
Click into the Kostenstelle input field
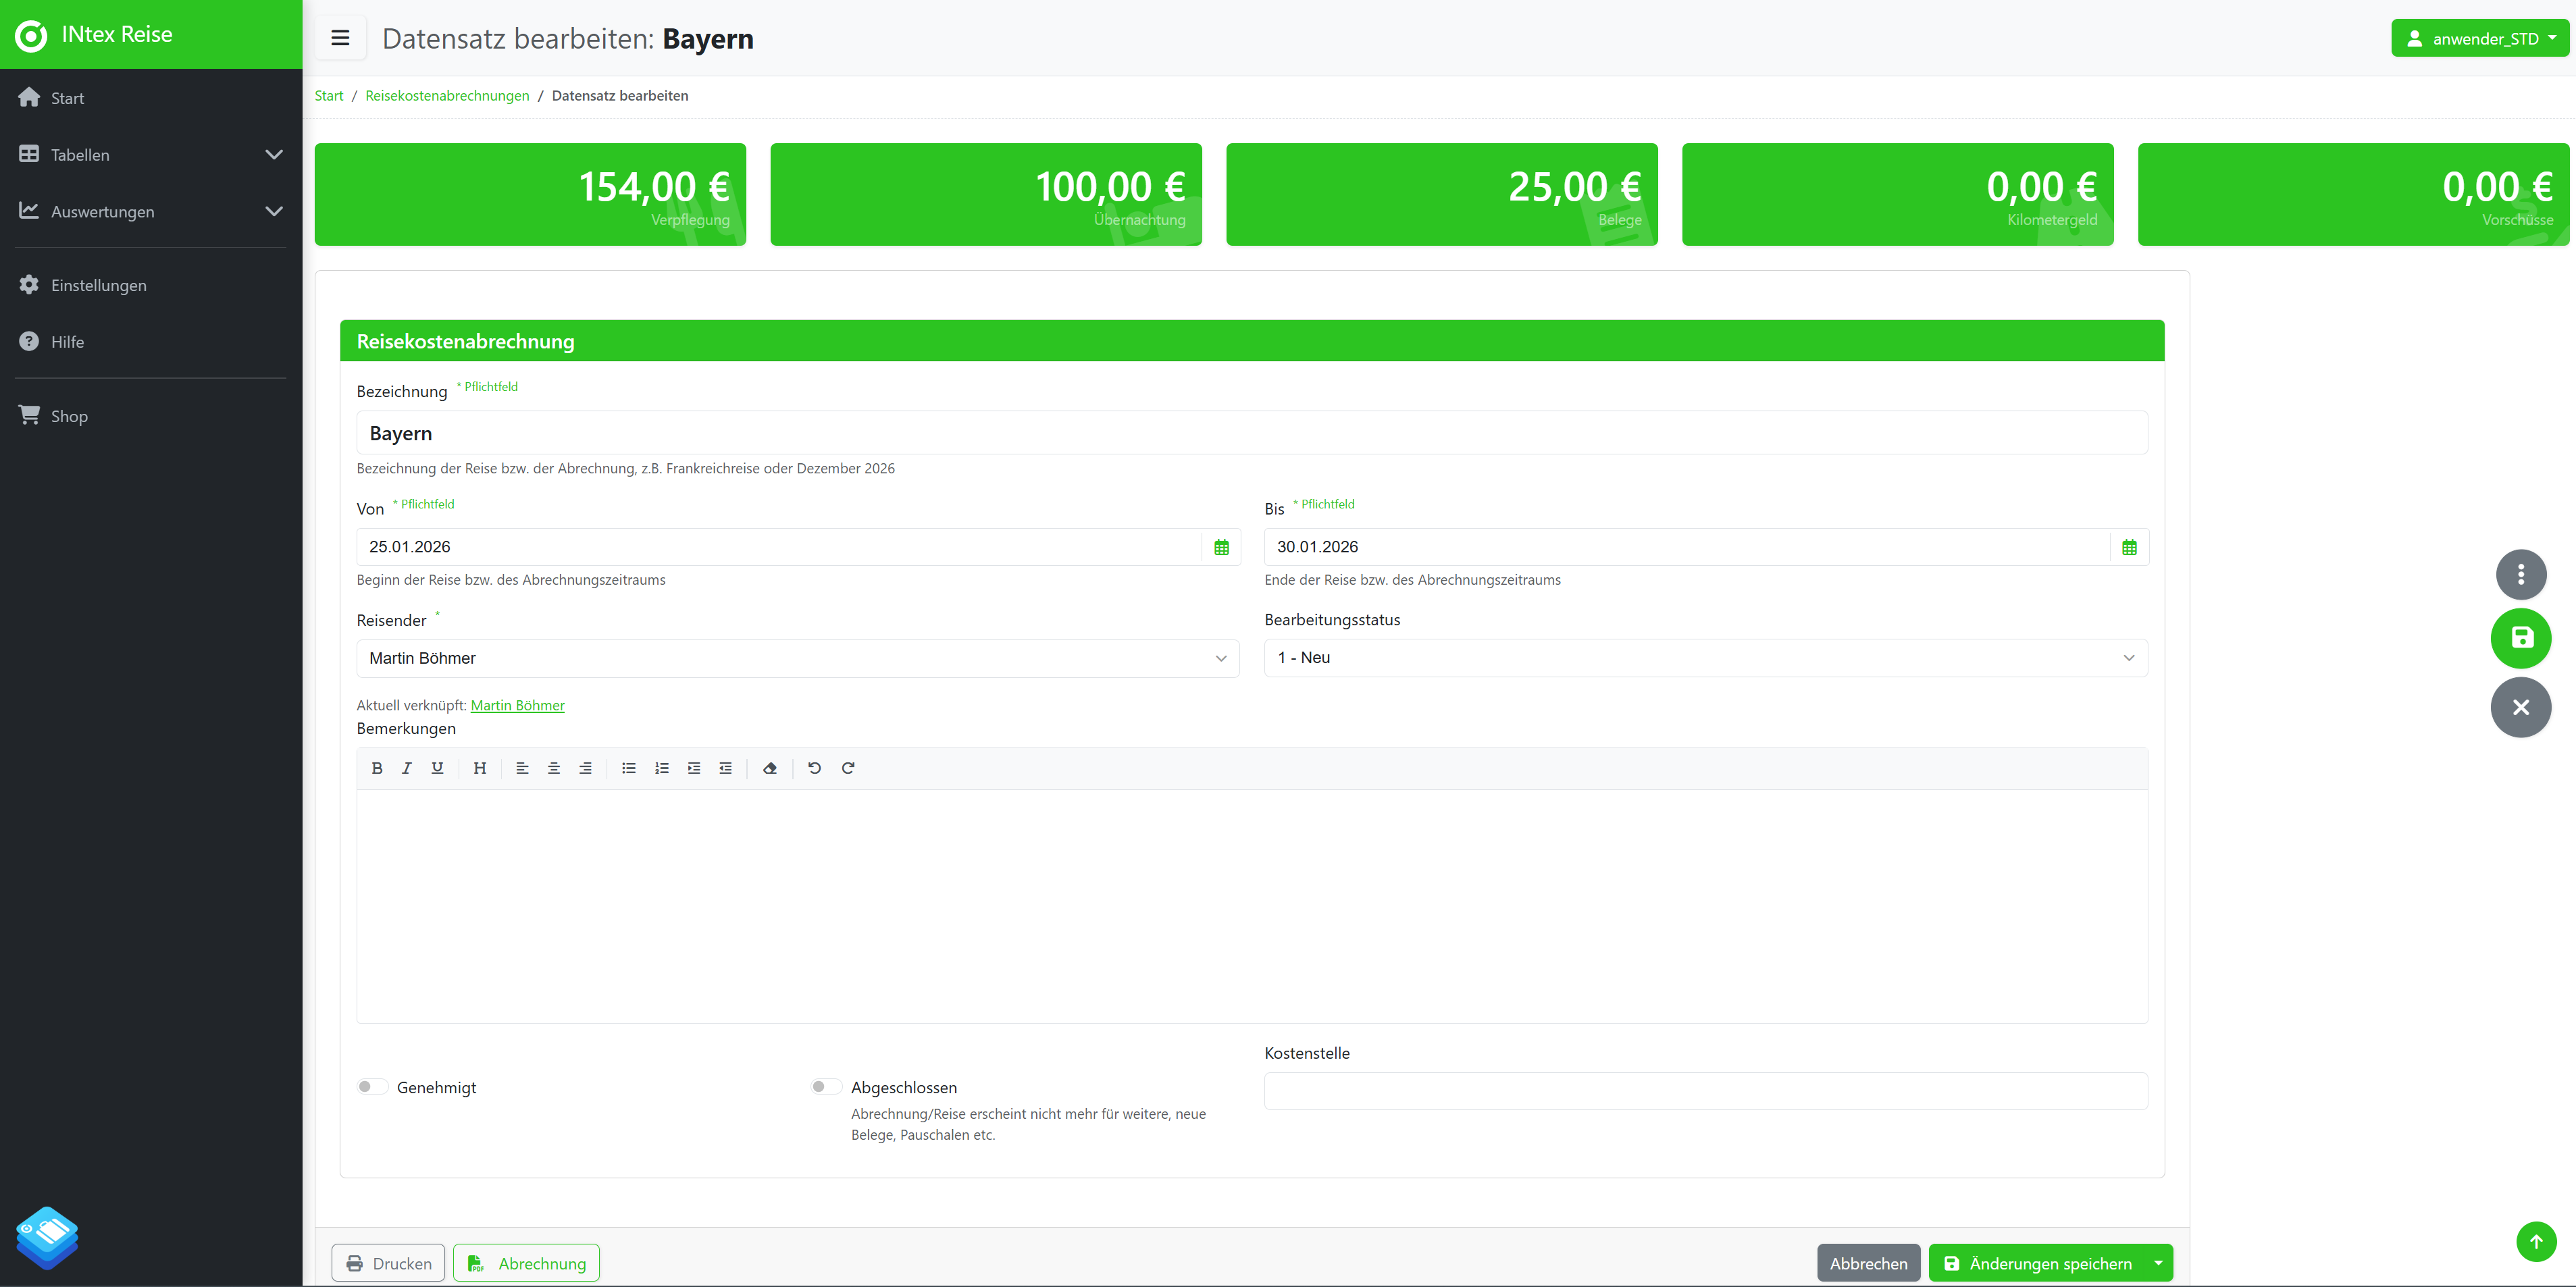click(1705, 1091)
